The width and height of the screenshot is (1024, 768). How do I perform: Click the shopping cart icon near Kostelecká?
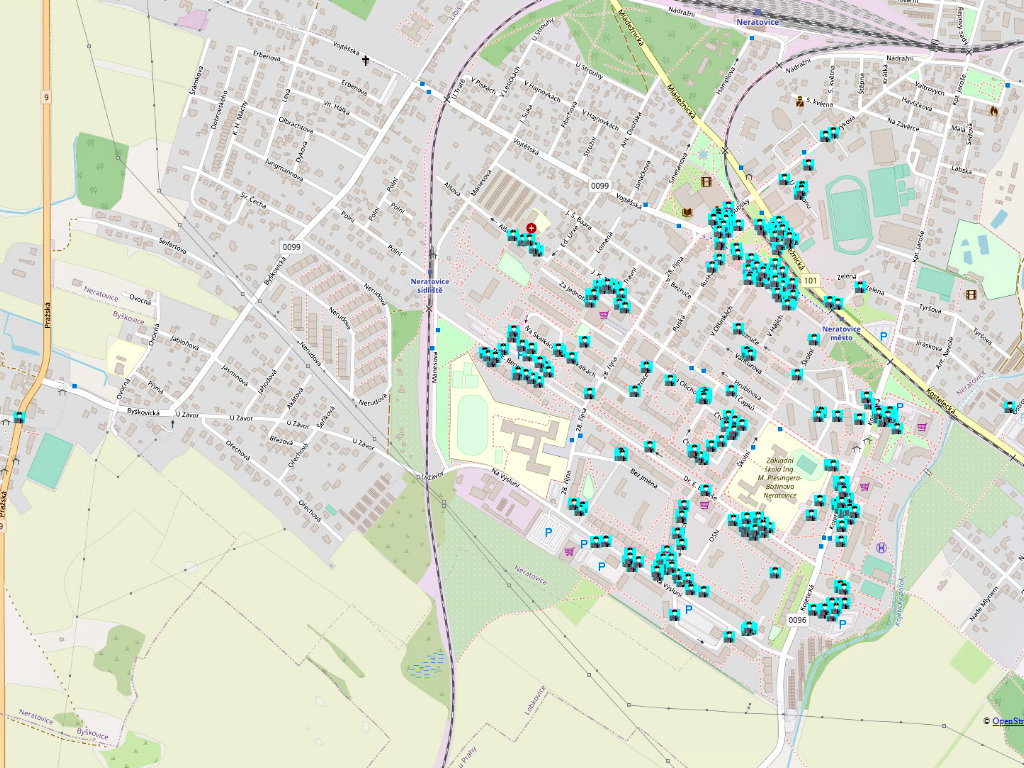click(x=922, y=427)
